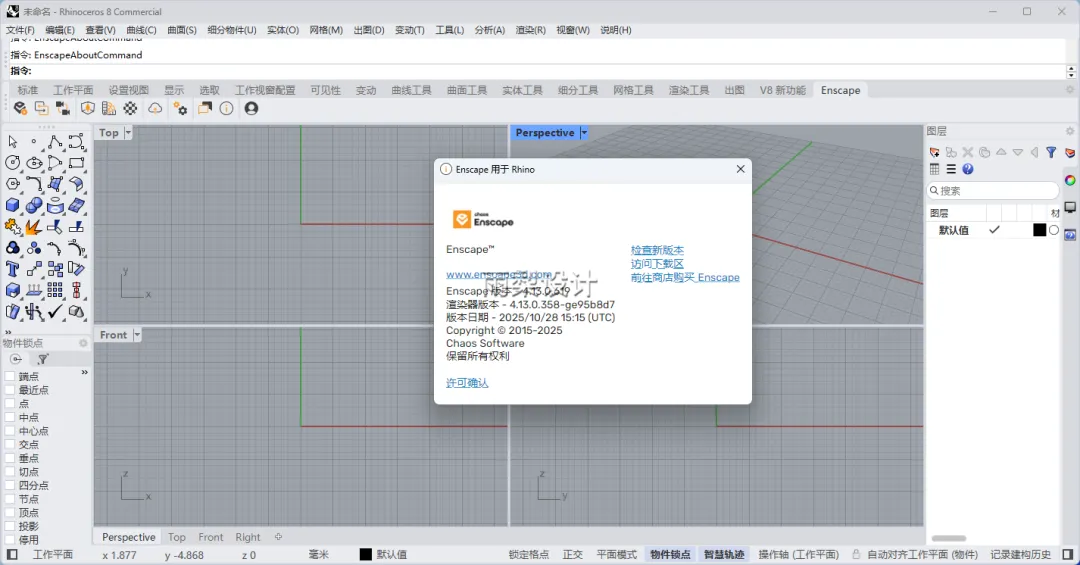Viewport: 1080px width, 565px height.
Task: Choose the Ellipse tool
Action: click(x=34, y=163)
